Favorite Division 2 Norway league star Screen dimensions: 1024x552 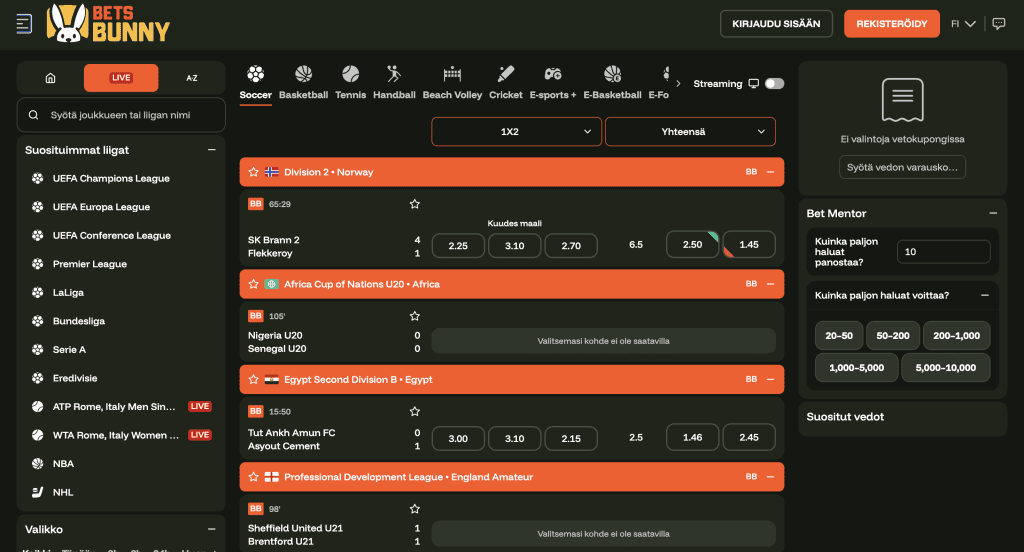(253, 172)
